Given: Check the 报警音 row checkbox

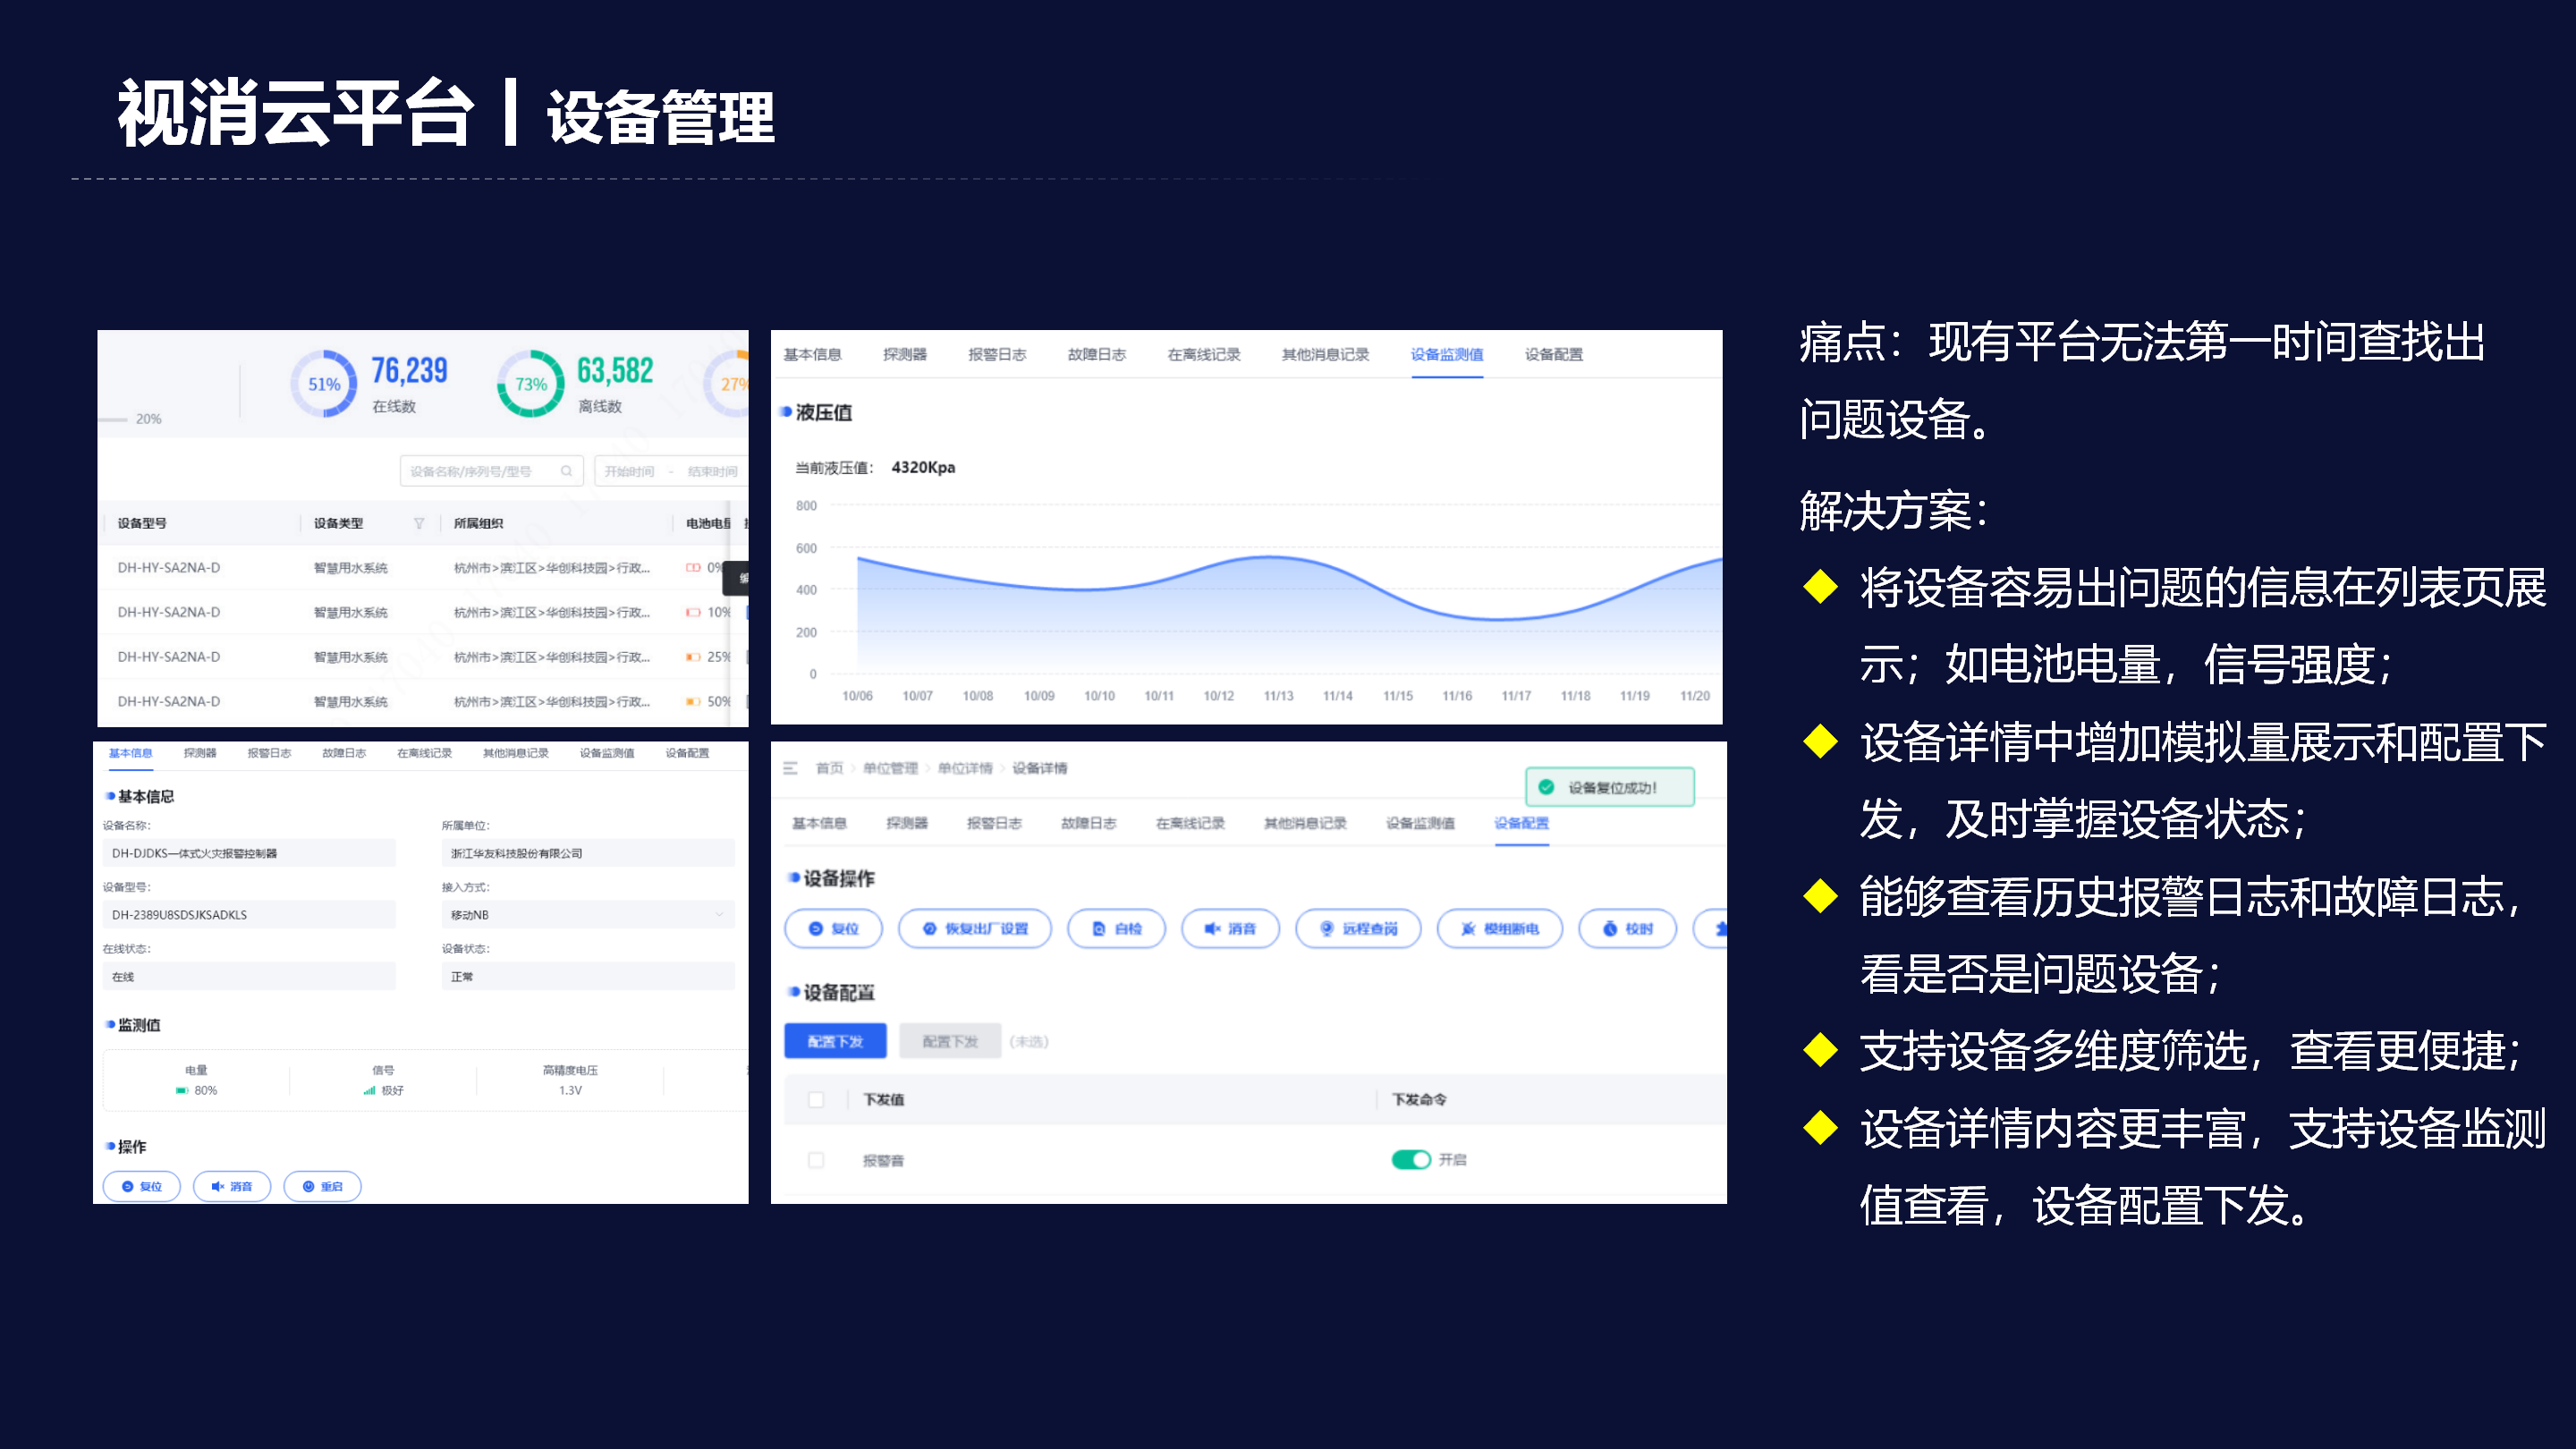Looking at the screenshot, I should (816, 1160).
